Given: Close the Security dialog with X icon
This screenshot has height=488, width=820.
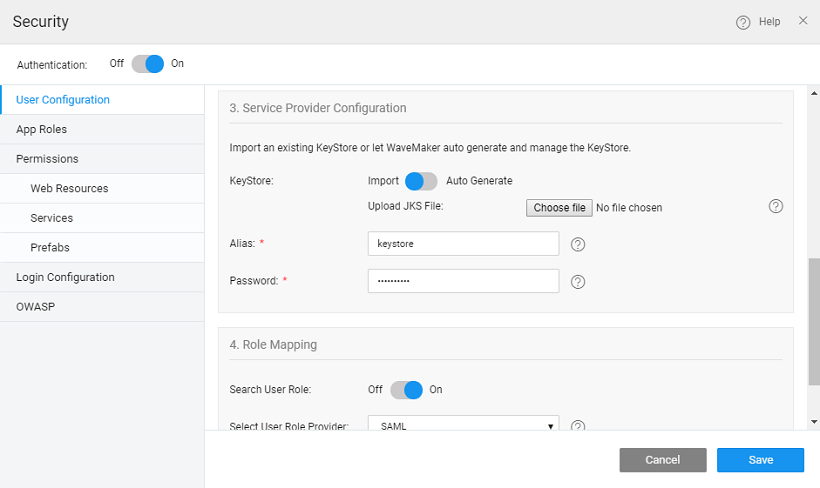Looking at the screenshot, I should click(x=803, y=21).
